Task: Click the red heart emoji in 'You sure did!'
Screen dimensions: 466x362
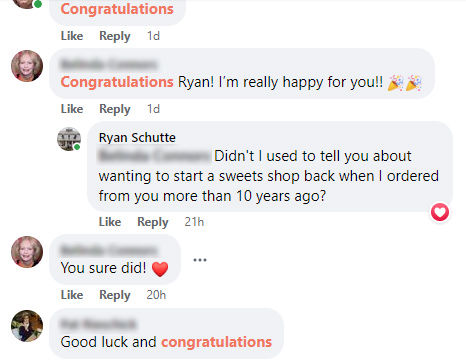Action: click(x=160, y=269)
